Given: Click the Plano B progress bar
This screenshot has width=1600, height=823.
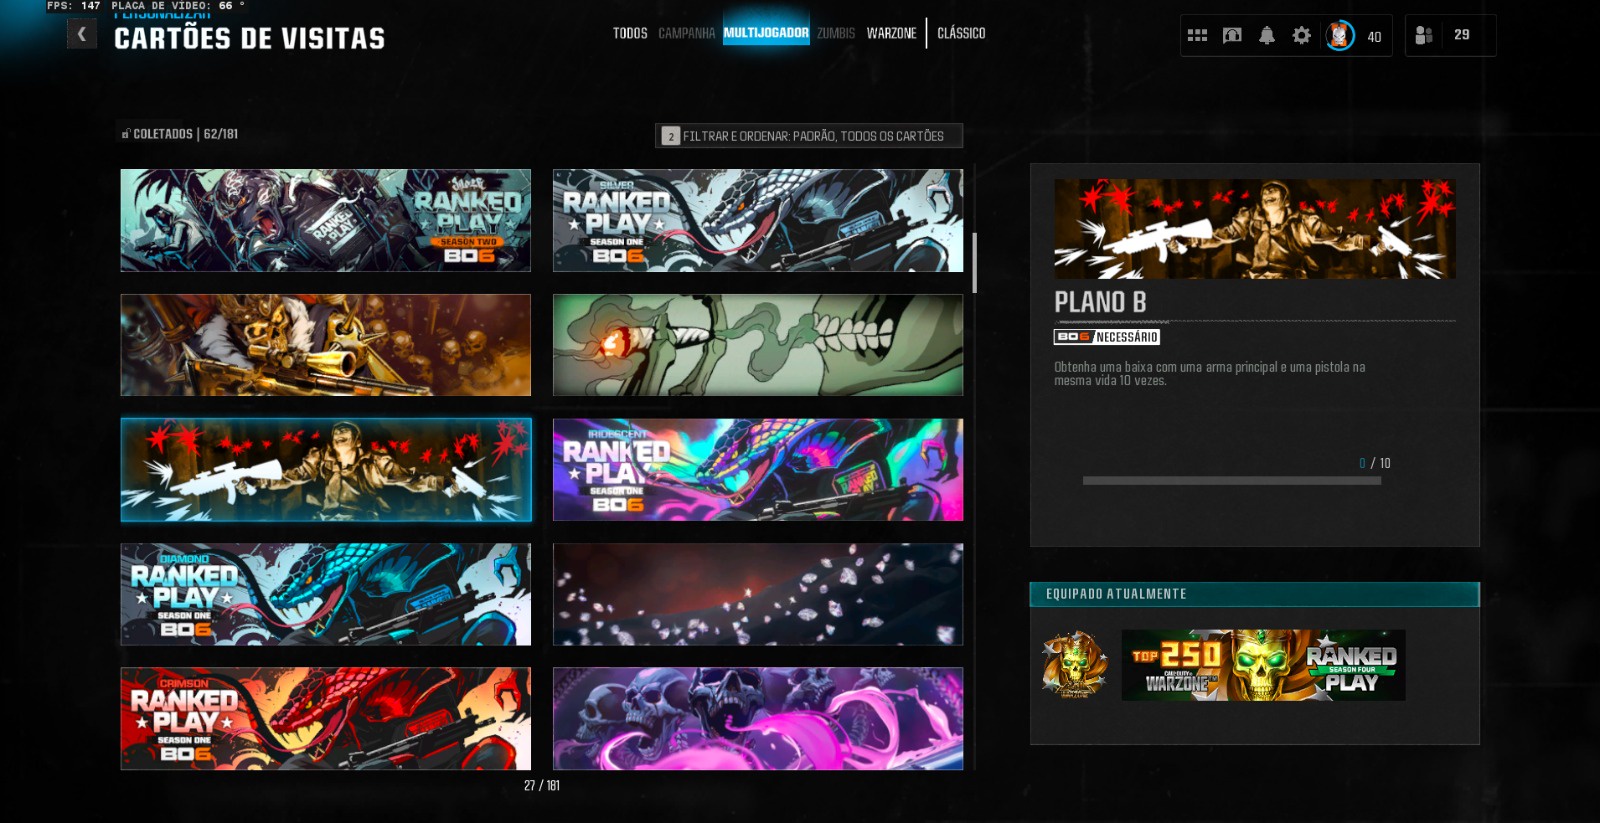Looking at the screenshot, I should (x=1232, y=481).
